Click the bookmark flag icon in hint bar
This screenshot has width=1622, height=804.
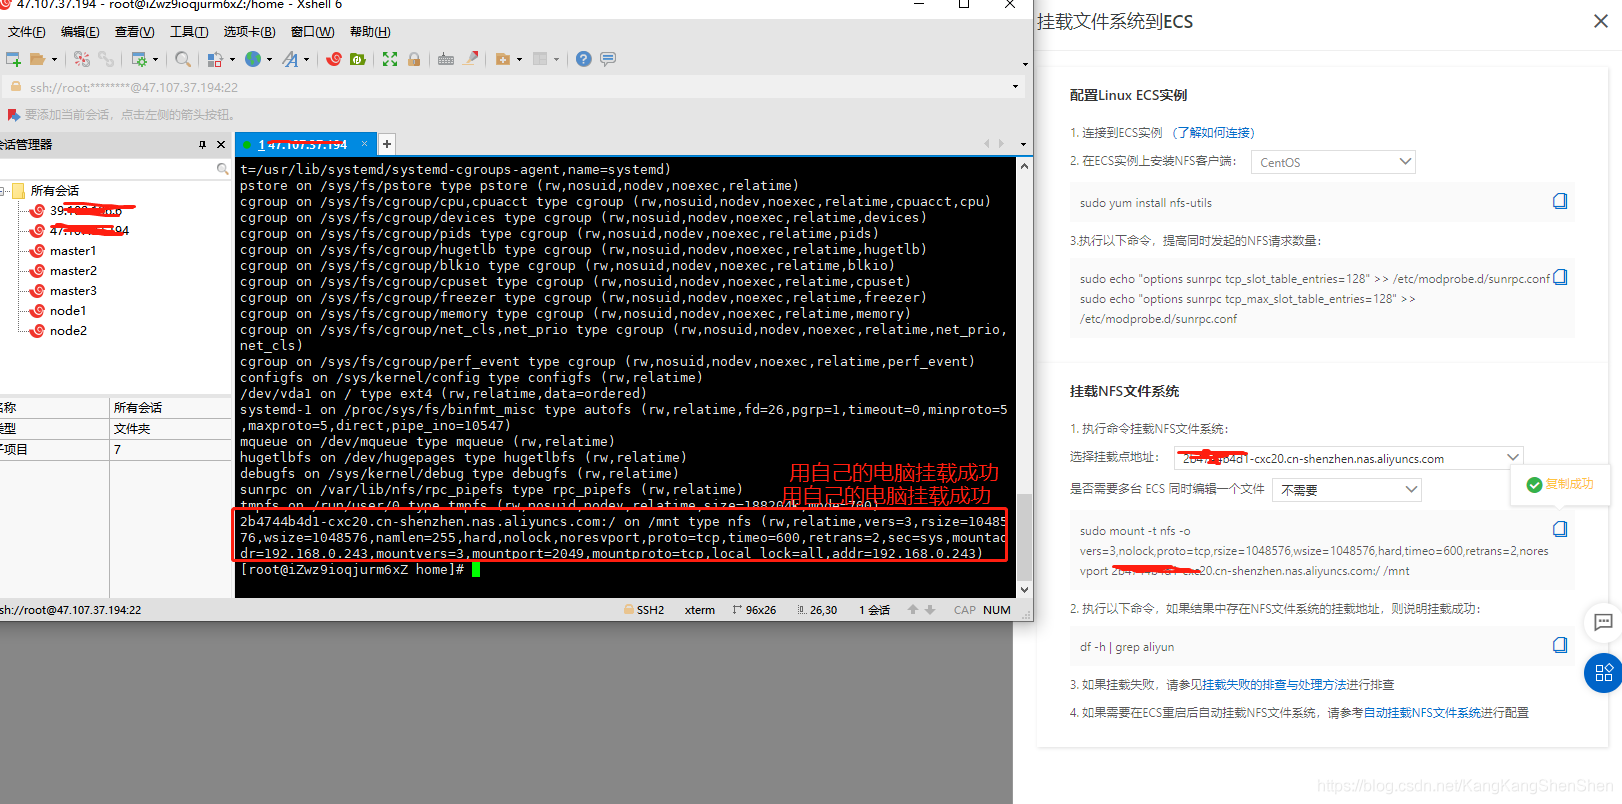click(14, 115)
